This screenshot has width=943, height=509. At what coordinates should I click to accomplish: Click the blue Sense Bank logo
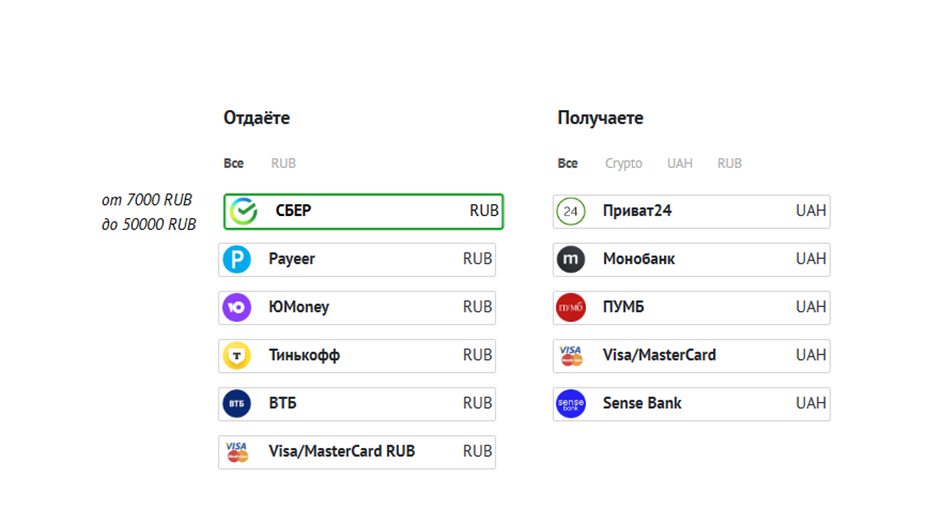[x=571, y=404]
